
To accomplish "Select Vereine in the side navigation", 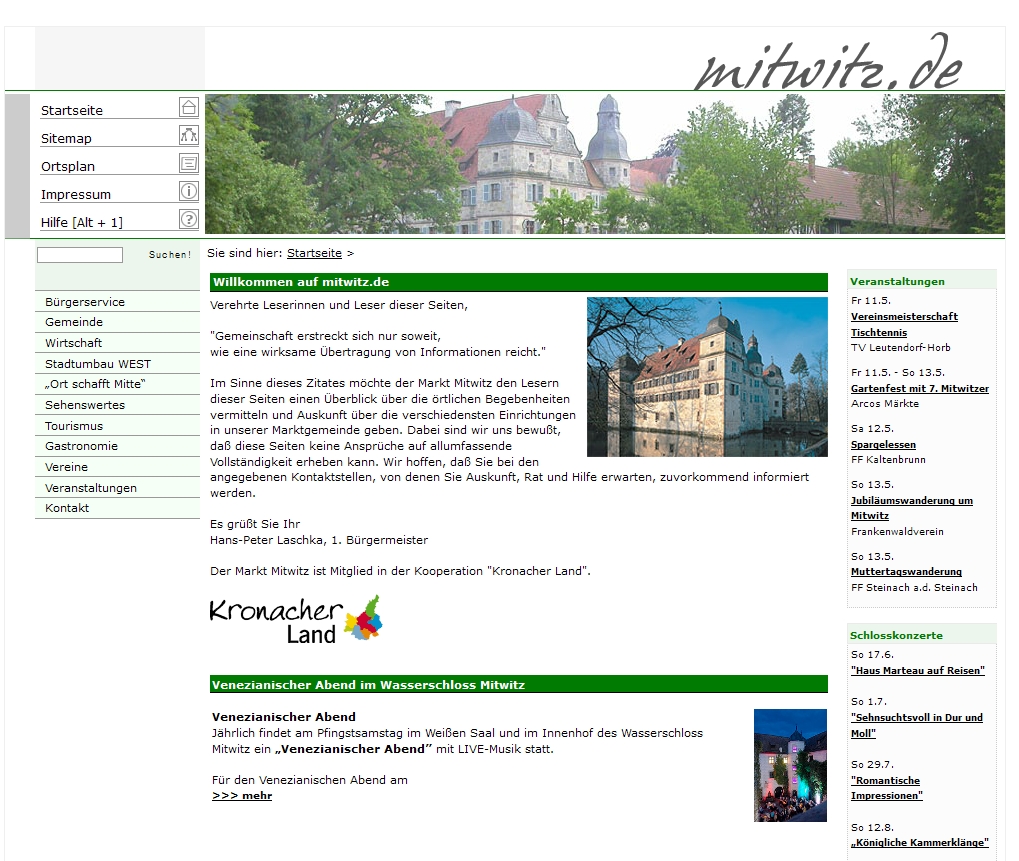I will click(118, 467).
